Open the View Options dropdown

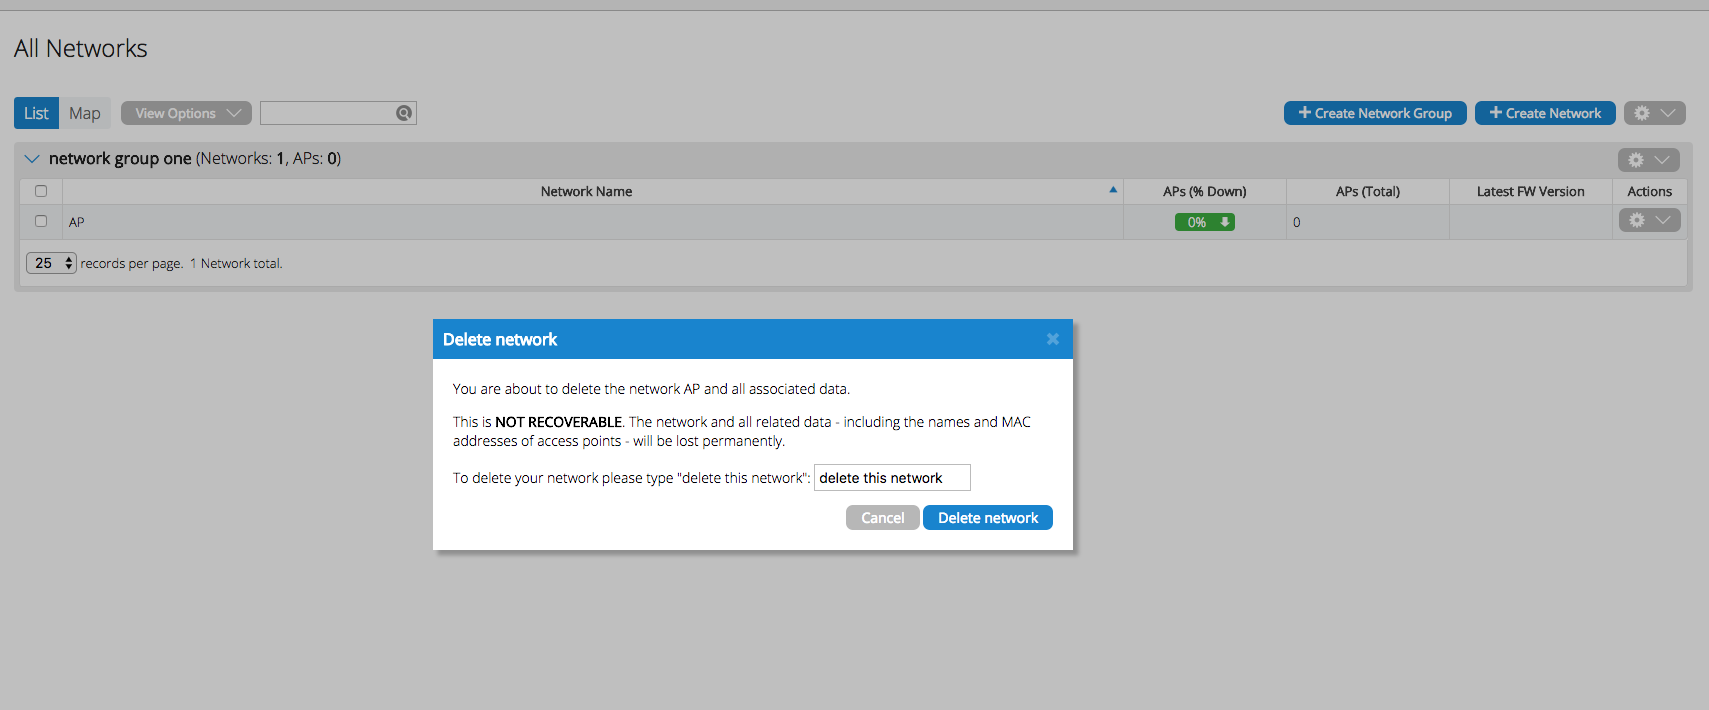[x=186, y=113]
